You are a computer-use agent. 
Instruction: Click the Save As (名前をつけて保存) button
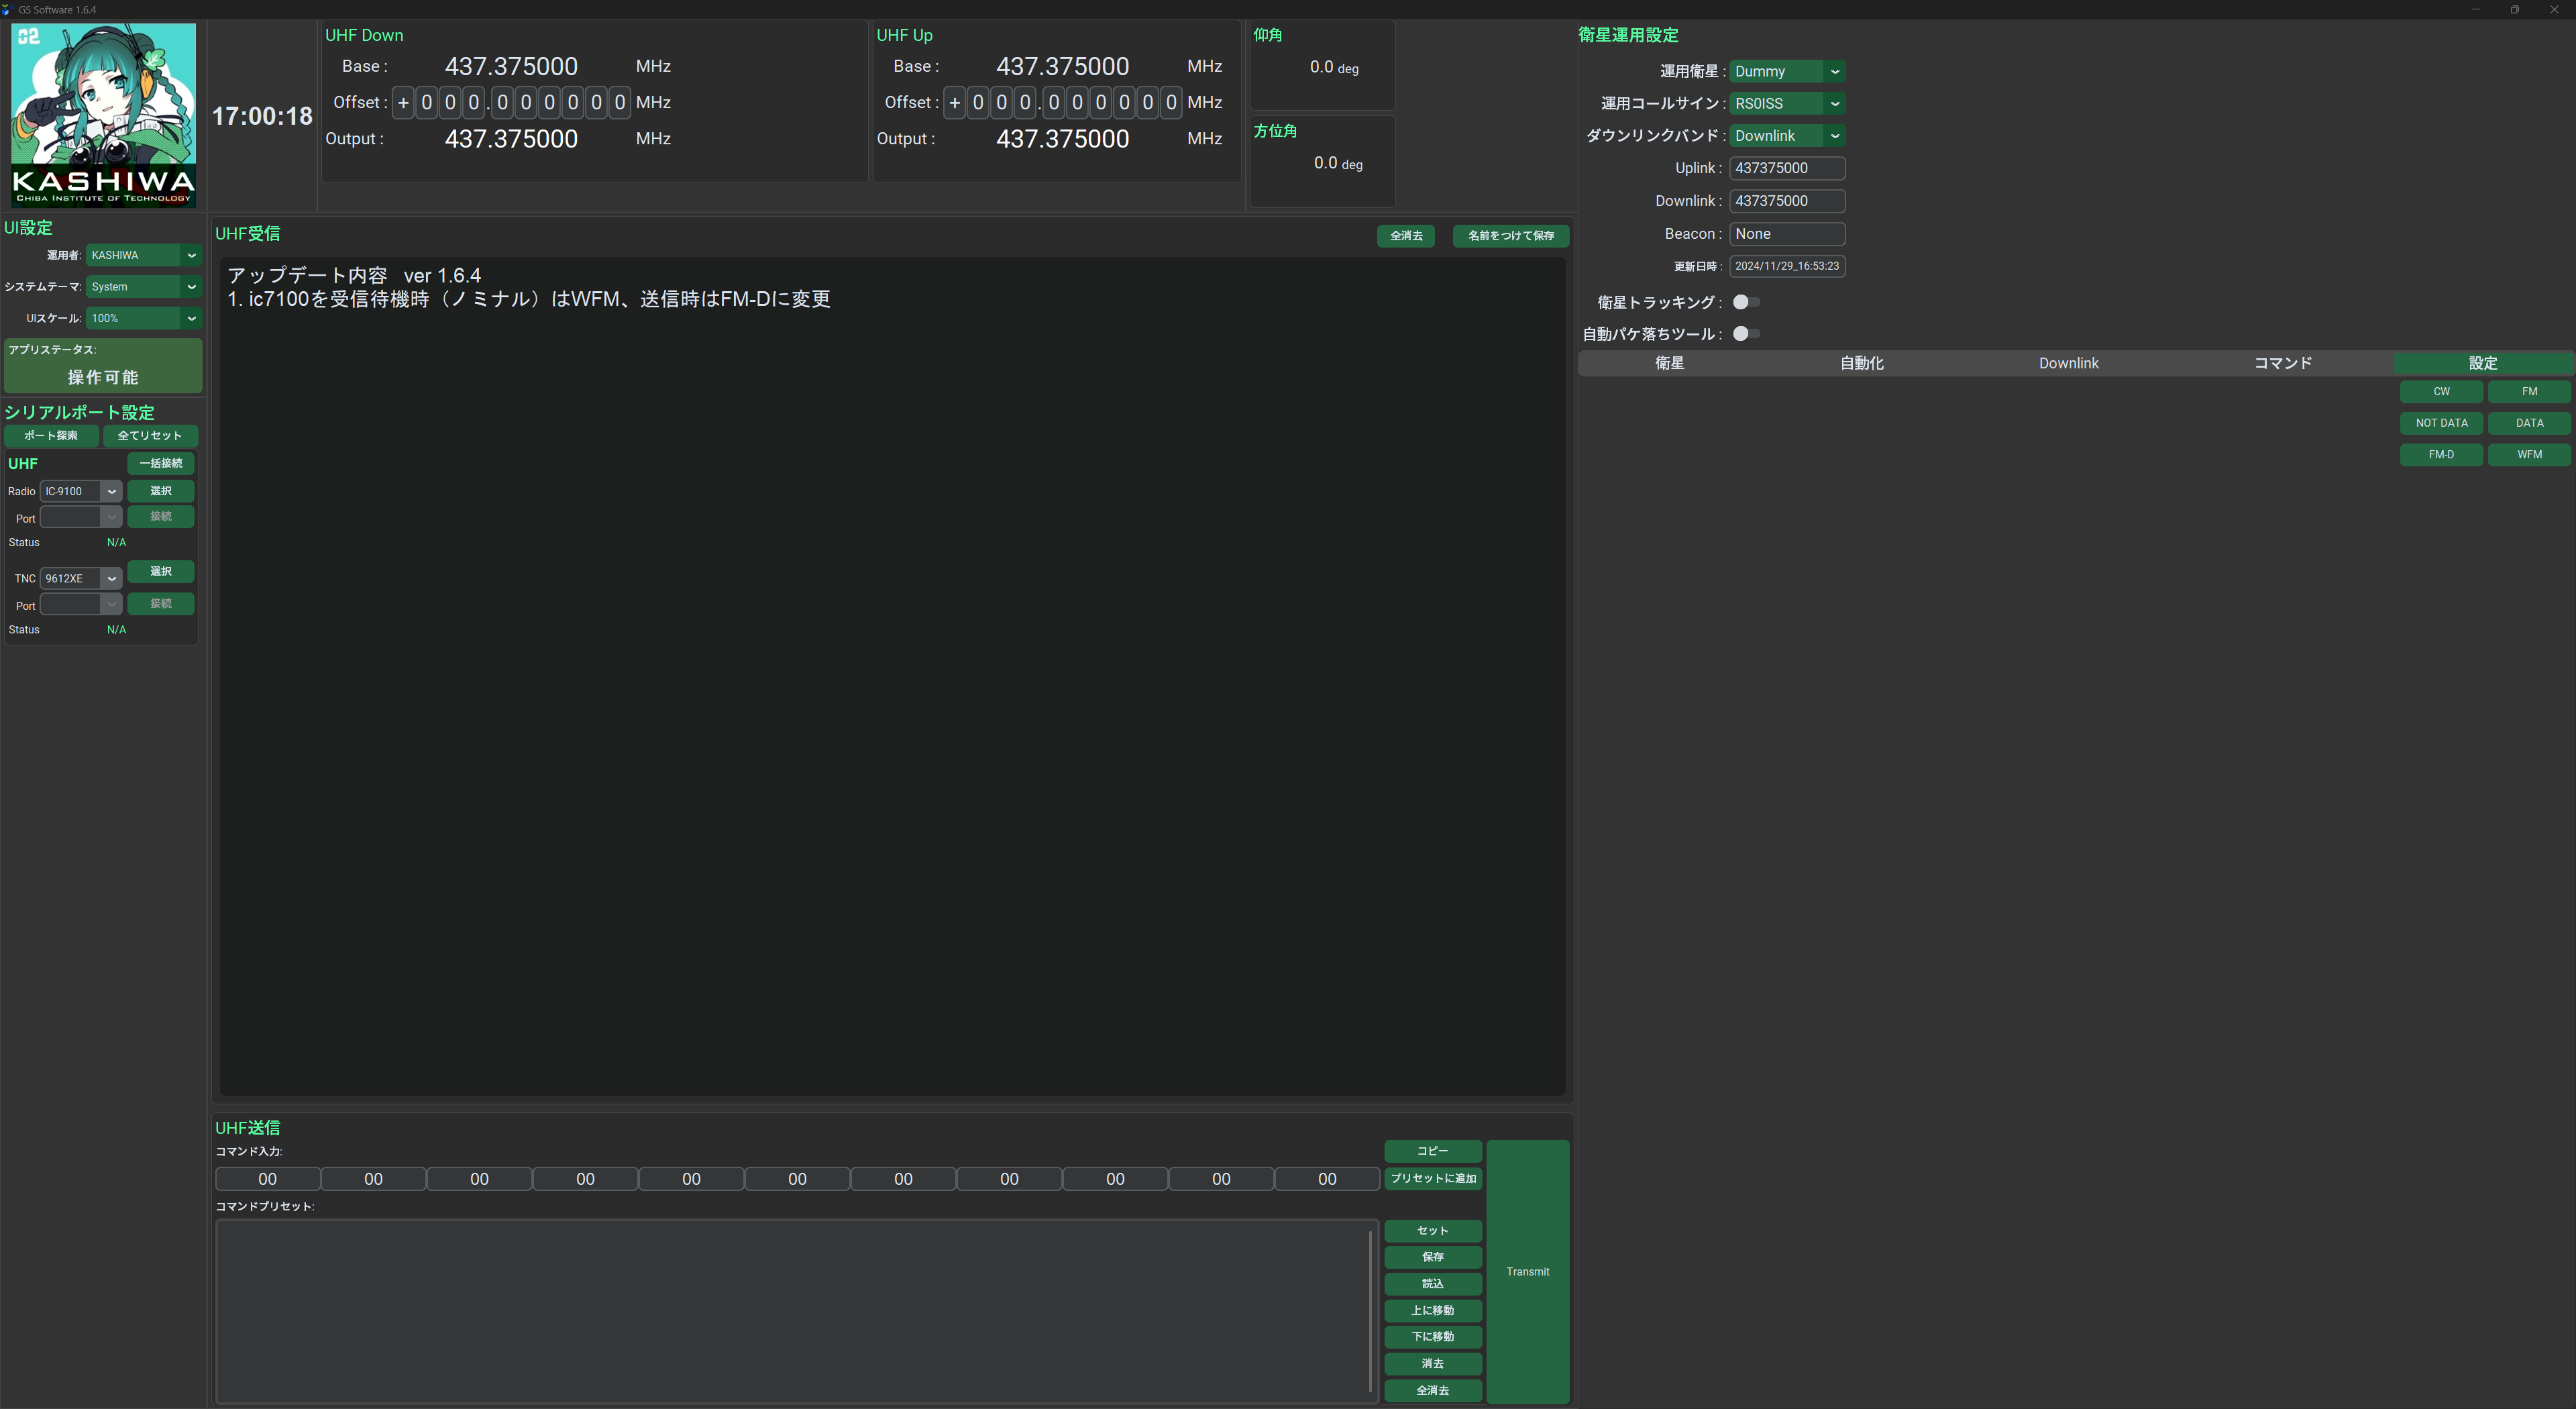1510,236
